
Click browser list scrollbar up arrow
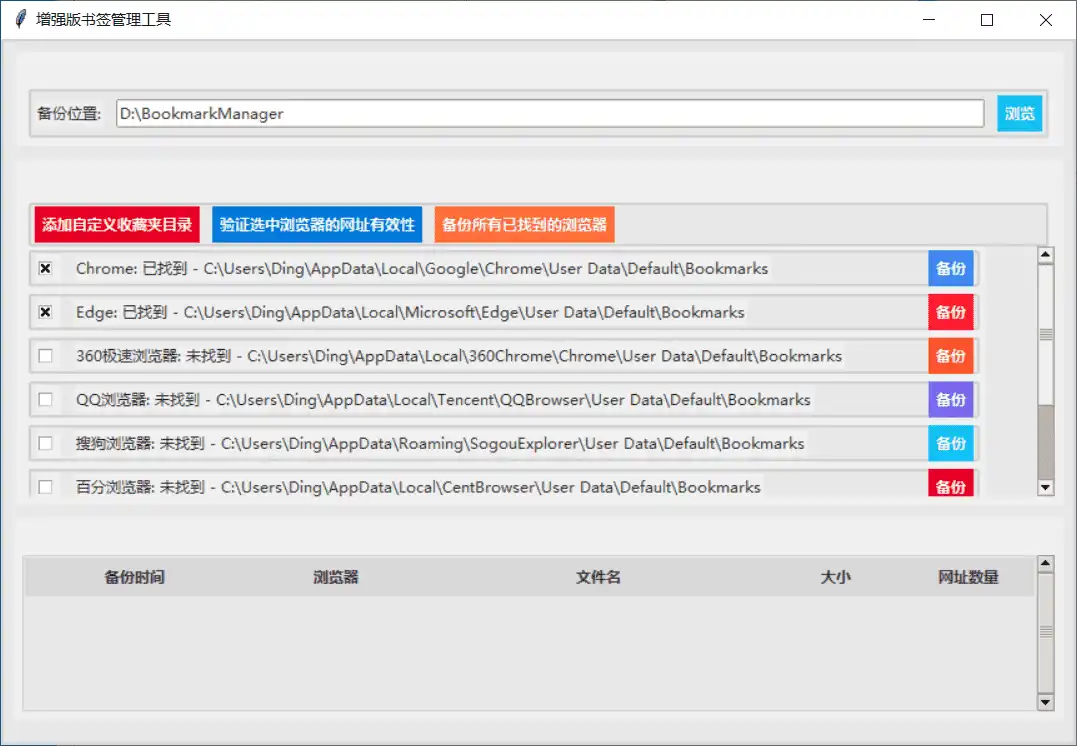[1045, 255]
